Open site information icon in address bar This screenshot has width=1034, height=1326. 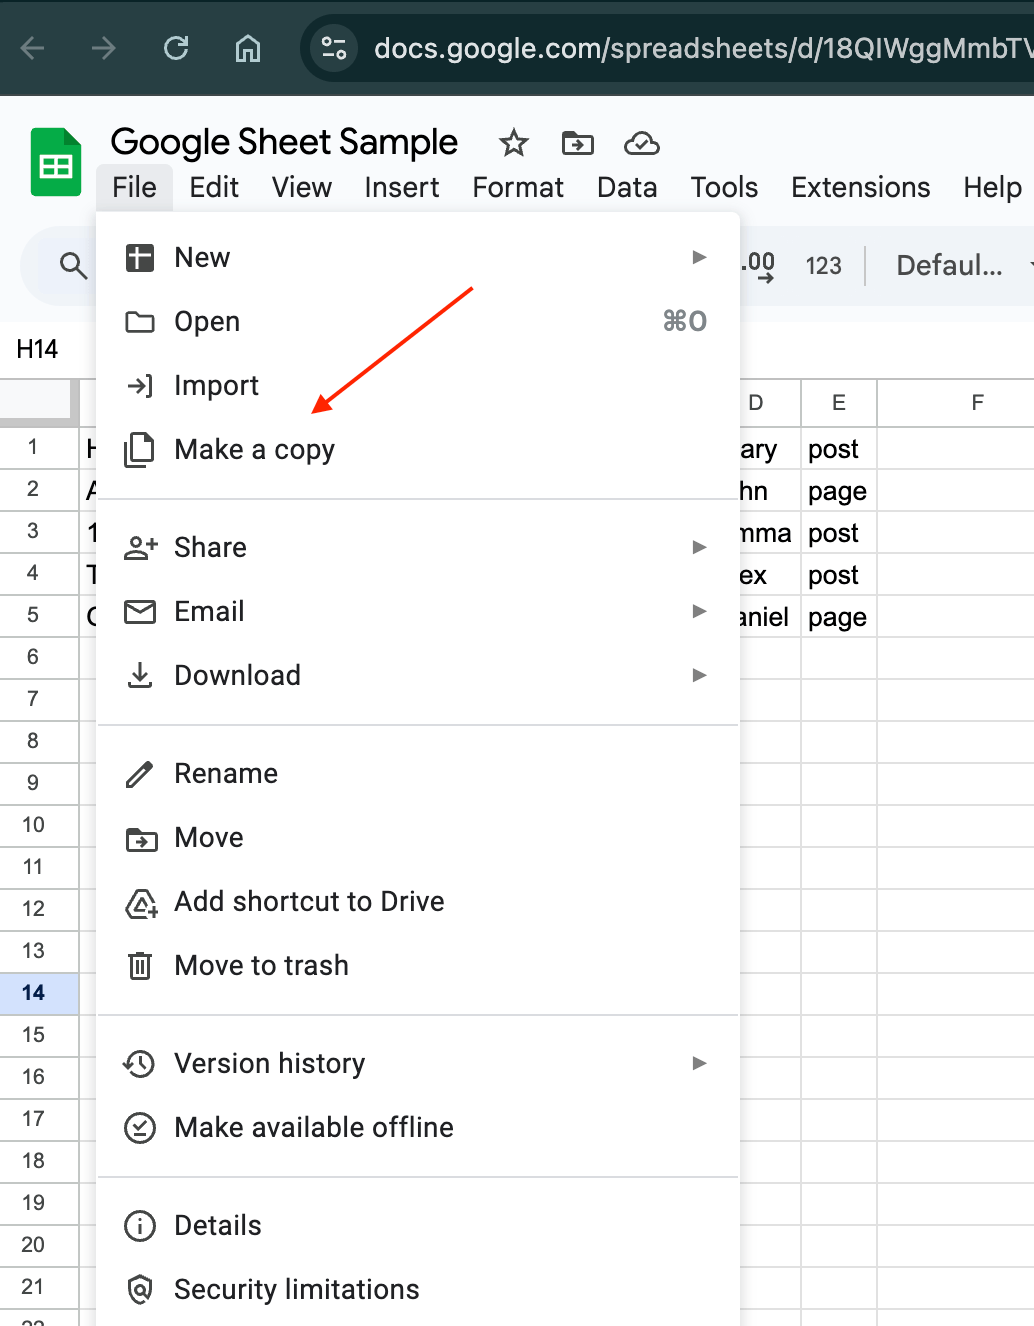point(334,47)
